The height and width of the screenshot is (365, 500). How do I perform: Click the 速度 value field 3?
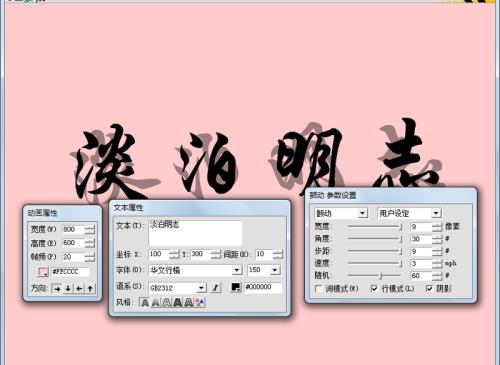point(421,264)
